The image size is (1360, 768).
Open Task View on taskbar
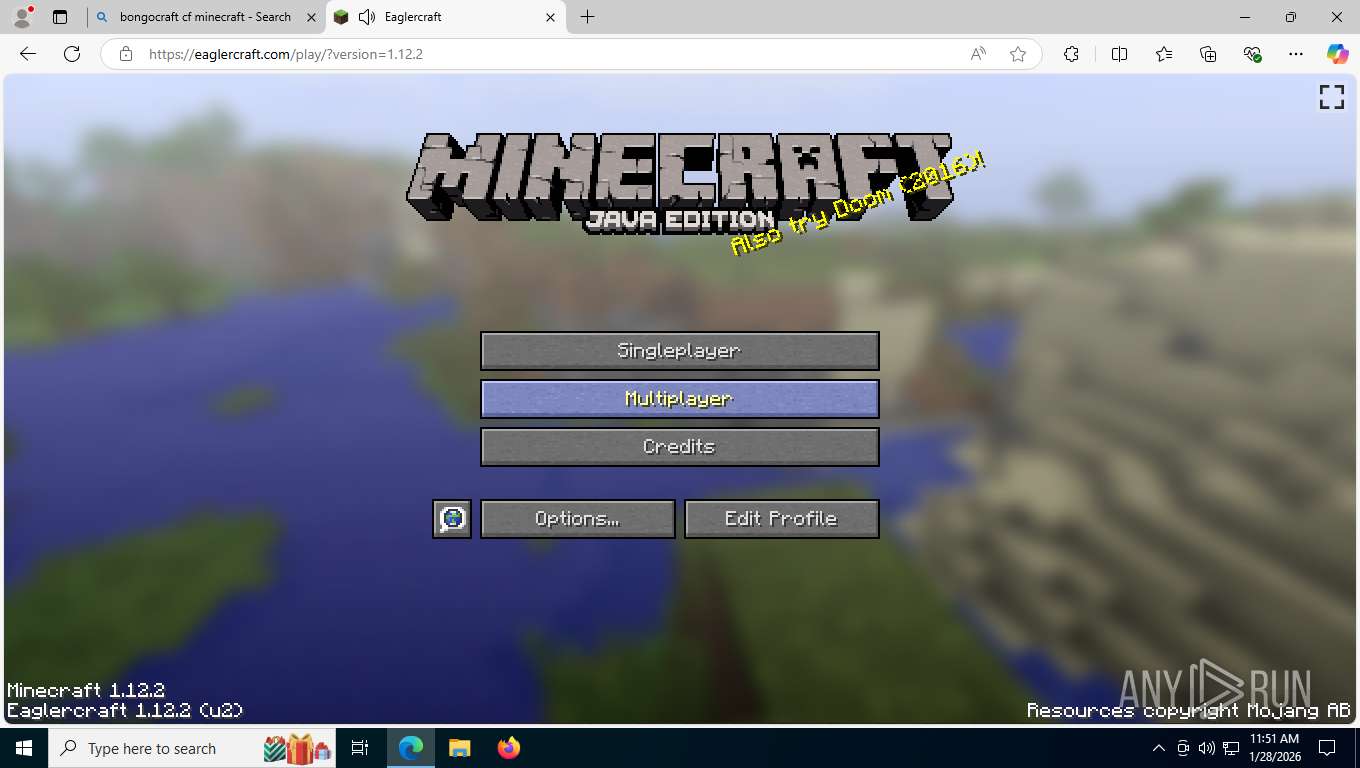pyautogui.click(x=360, y=748)
